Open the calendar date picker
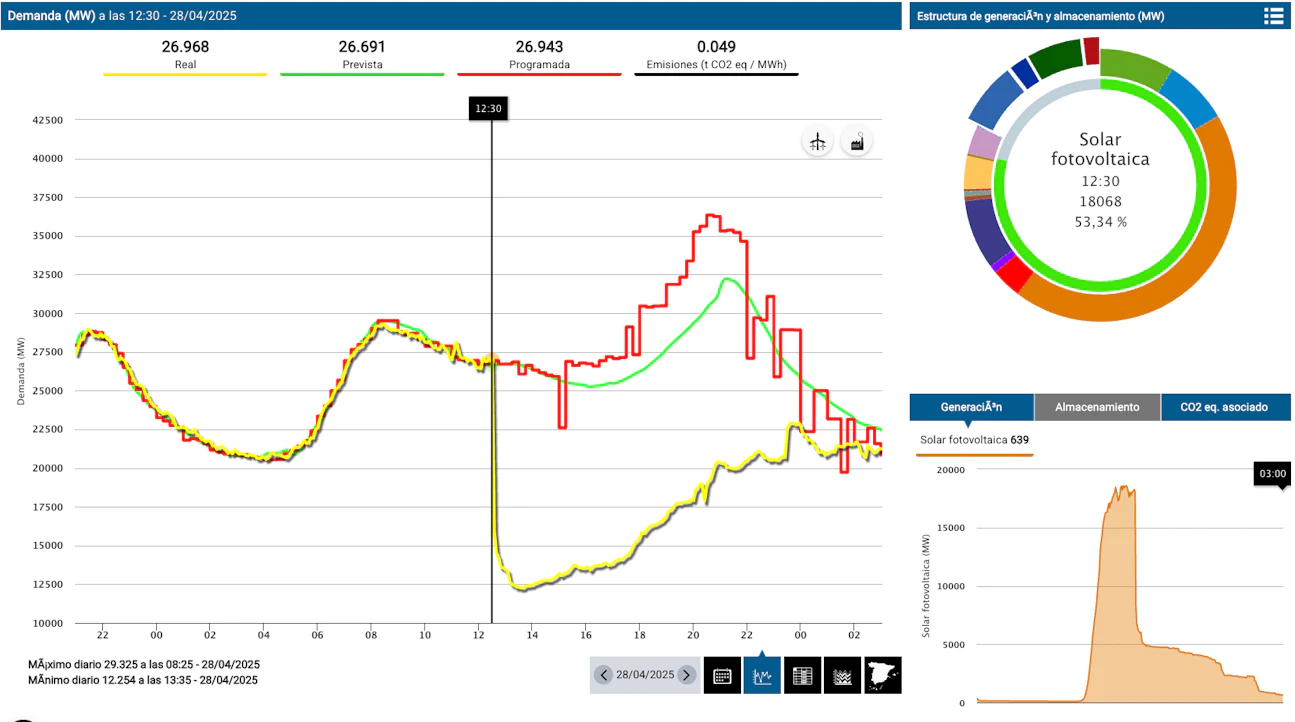 tap(722, 675)
